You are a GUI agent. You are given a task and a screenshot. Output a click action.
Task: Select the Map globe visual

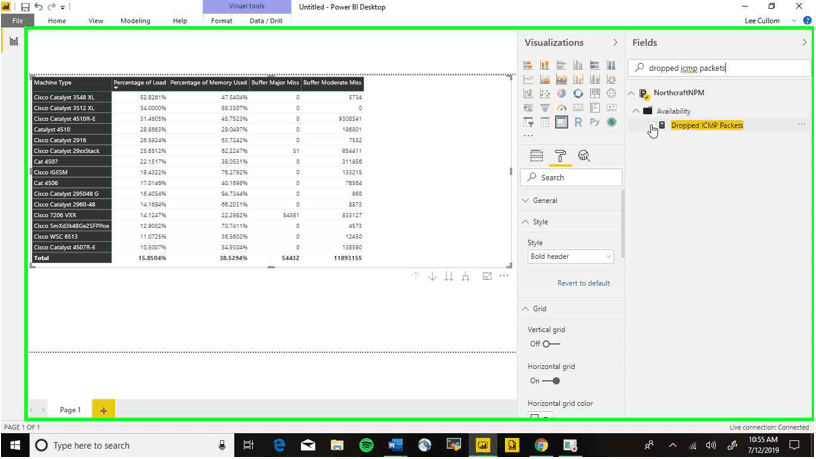coord(611,94)
